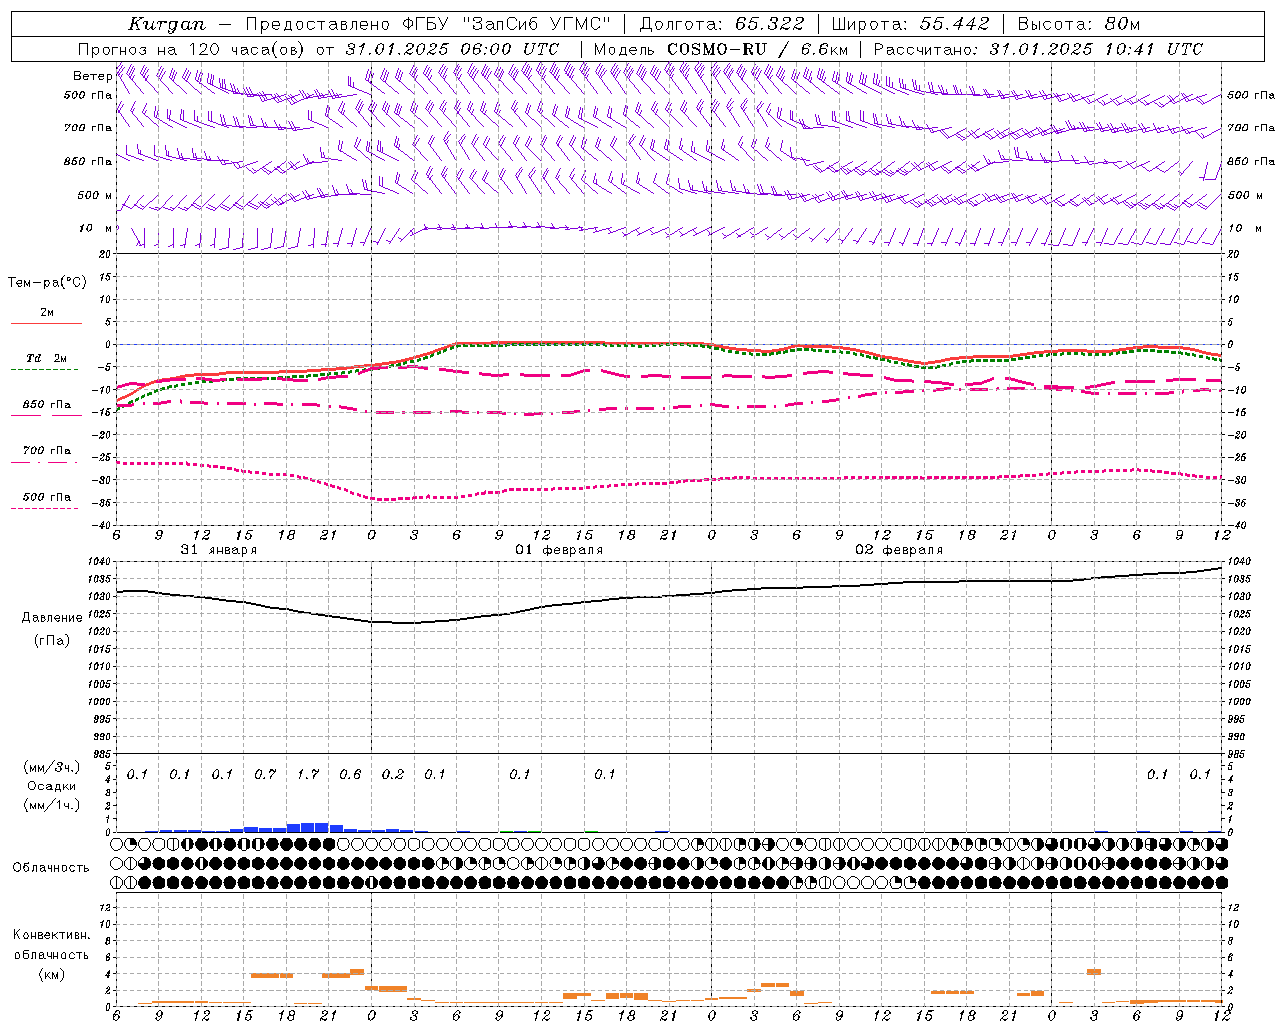The height and width of the screenshot is (1024, 1280).
Task: Click the 1.7 precipitation value
Action: coord(308,775)
